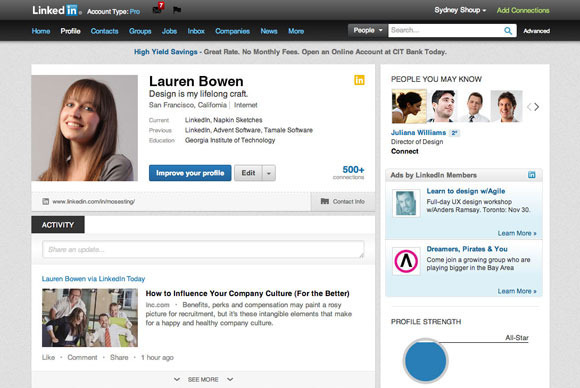Viewport: 580px width, 388px height.
Task: Open Dreamers, Pirates & You ad title
Action: [467, 249]
